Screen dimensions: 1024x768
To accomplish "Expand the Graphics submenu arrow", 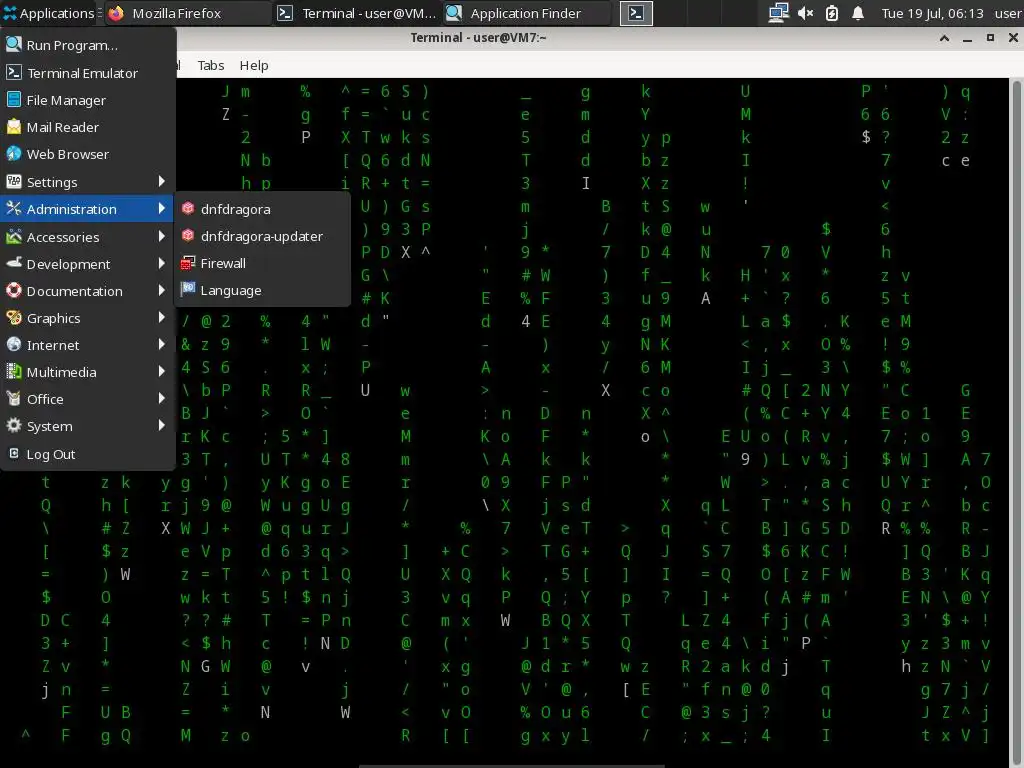I will [161, 317].
